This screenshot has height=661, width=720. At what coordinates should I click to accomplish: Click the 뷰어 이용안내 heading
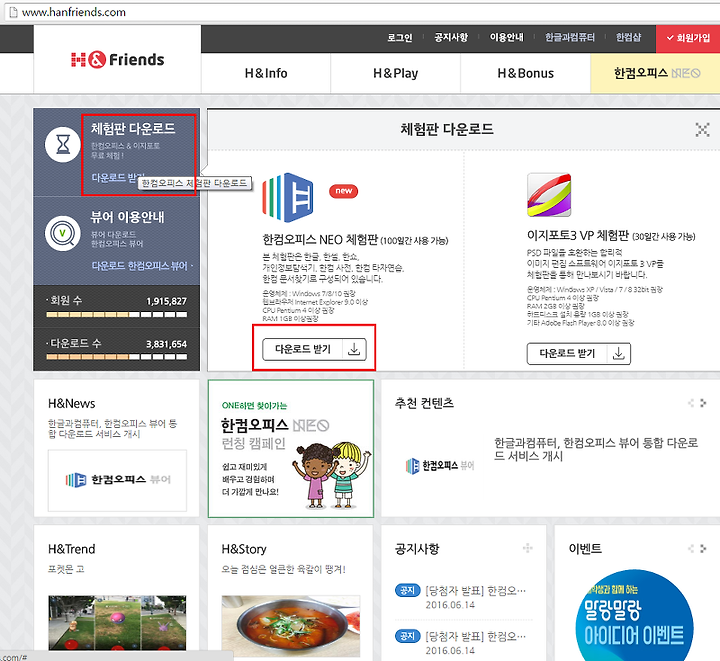[127, 217]
